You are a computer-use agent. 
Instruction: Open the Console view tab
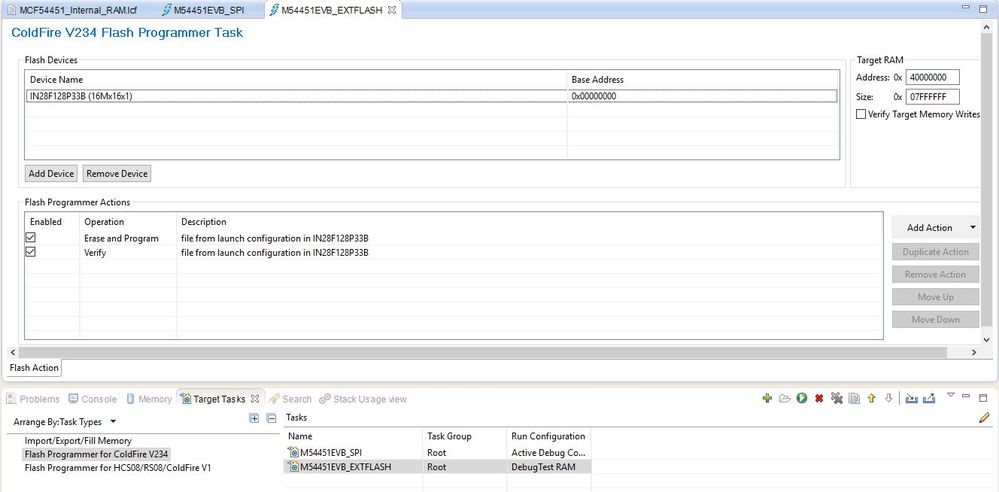click(x=93, y=399)
